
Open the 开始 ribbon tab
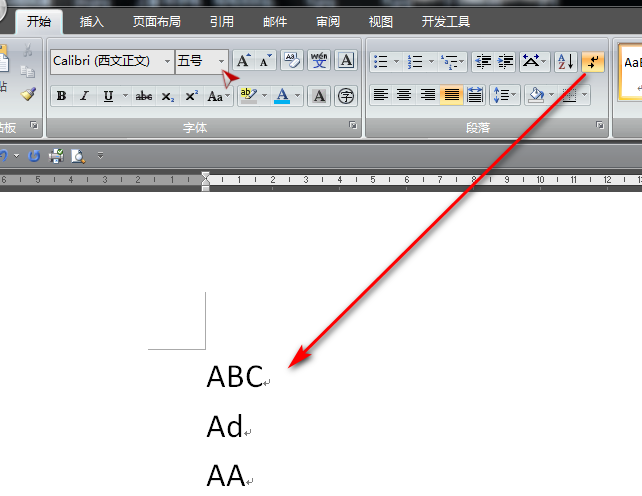point(39,21)
